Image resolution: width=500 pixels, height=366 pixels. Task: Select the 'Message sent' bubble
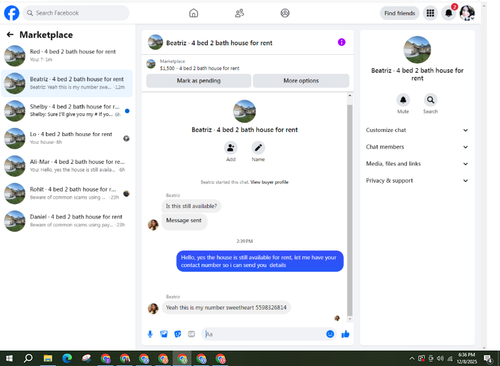click(x=184, y=221)
